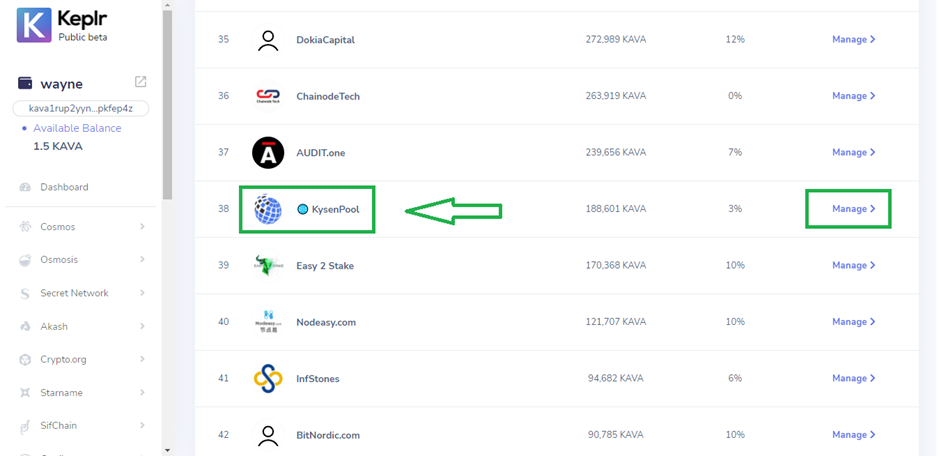Click the BitNordic.com validator name

click(328, 435)
